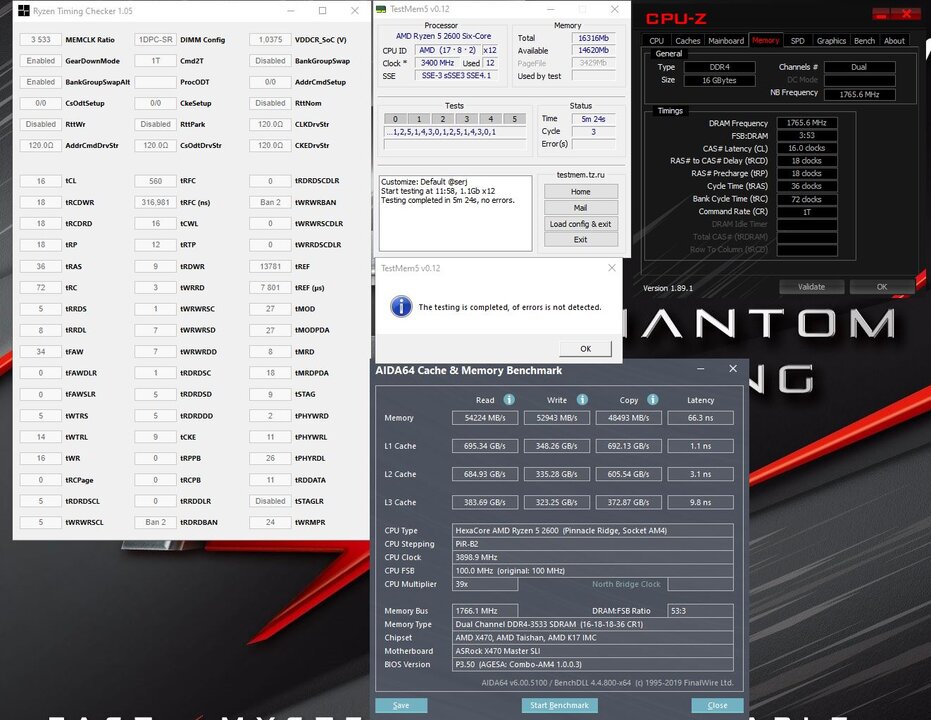Minimize the AIDA64 benchmark window
Image resolution: width=931 pixels, height=720 pixels.
click(x=701, y=369)
